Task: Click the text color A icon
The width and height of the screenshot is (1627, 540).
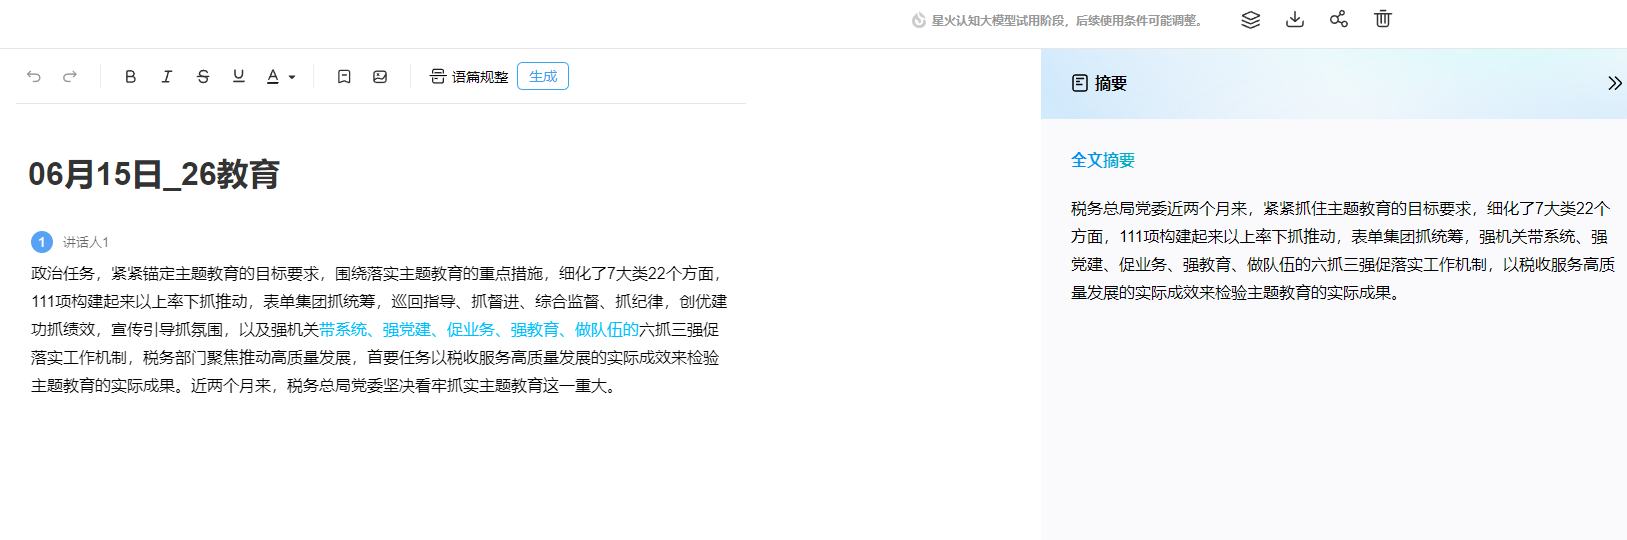Action: (273, 76)
